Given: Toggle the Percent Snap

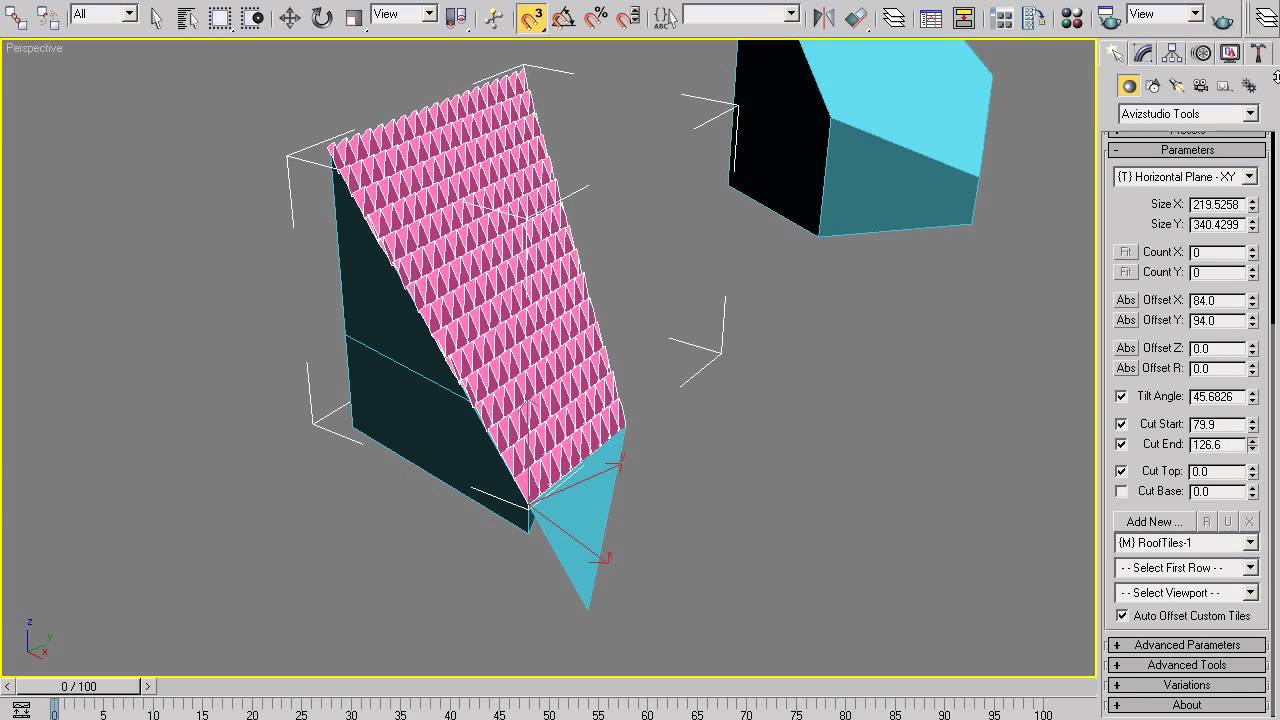Looking at the screenshot, I should [596, 17].
